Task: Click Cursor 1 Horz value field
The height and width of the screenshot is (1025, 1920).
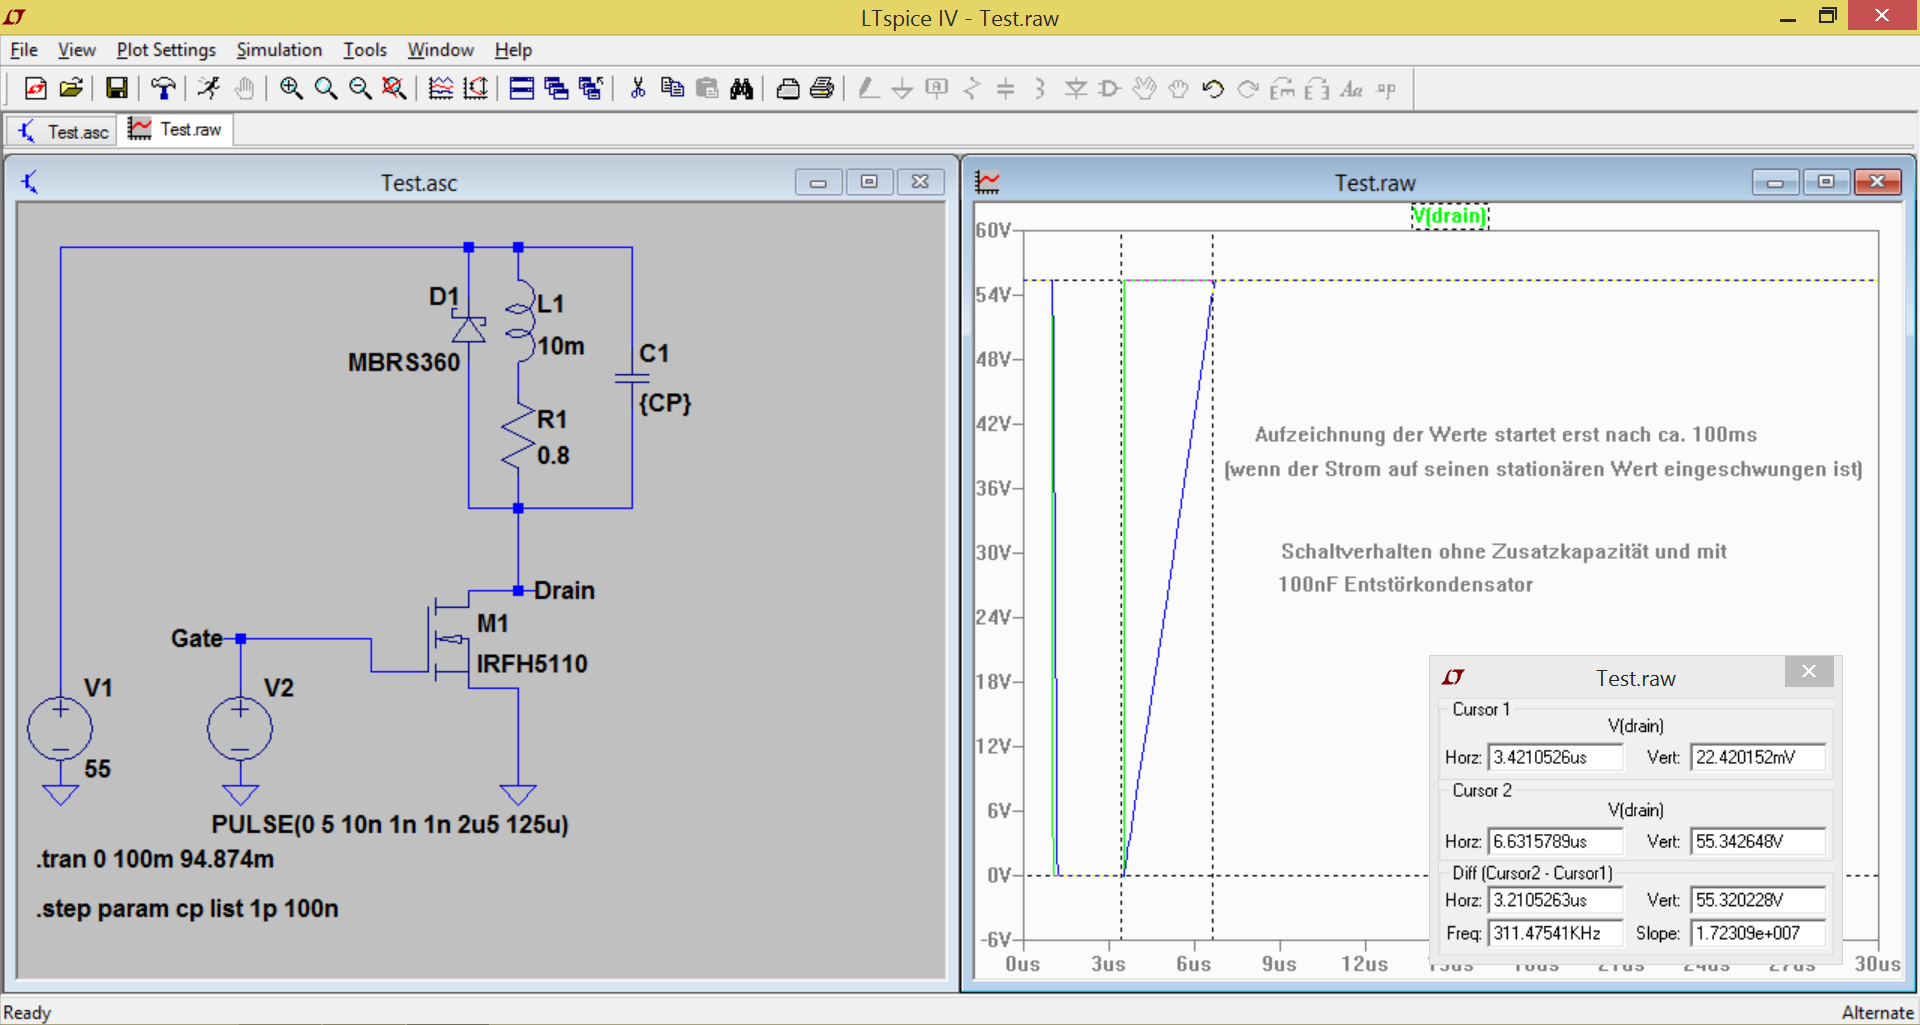Action: coord(1555,758)
